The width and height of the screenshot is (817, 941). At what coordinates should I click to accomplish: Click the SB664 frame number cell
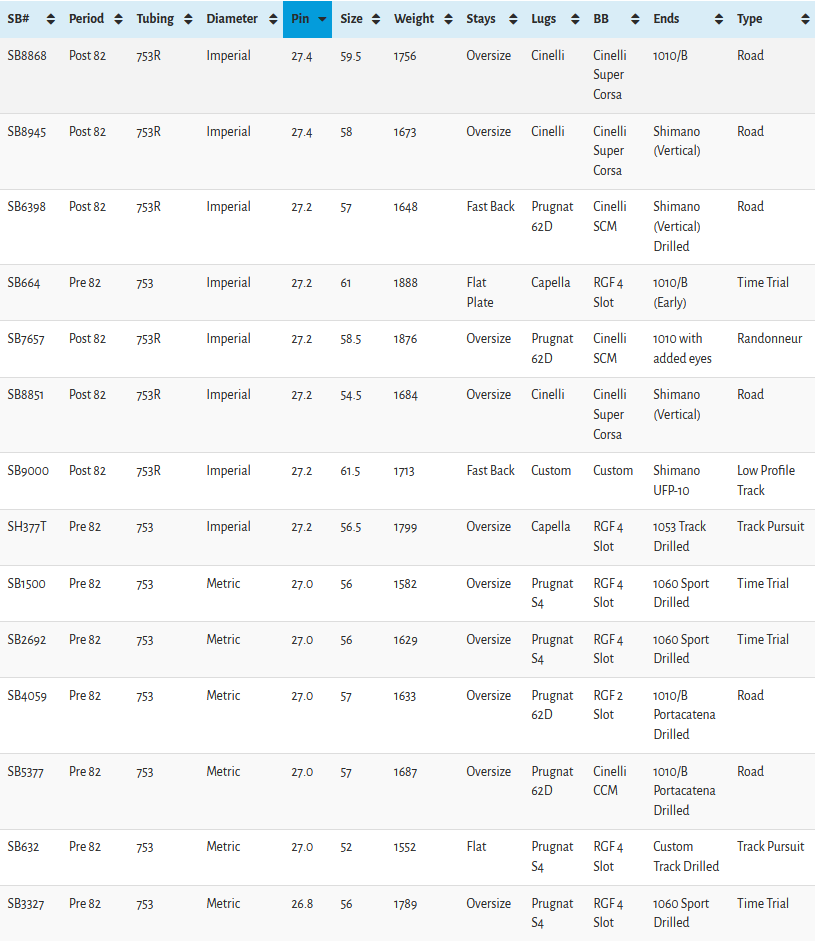pos(24,283)
